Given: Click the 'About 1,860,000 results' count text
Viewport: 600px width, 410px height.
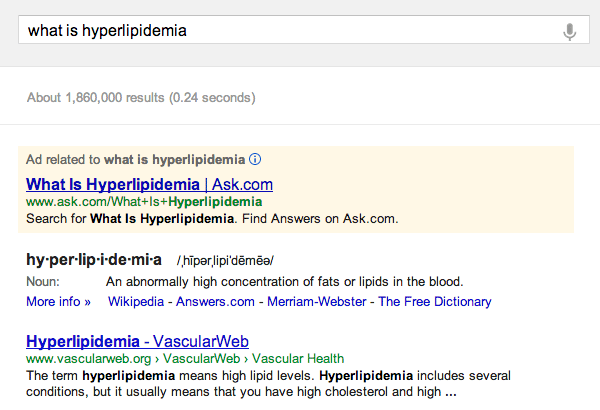Looking at the screenshot, I should (x=141, y=98).
